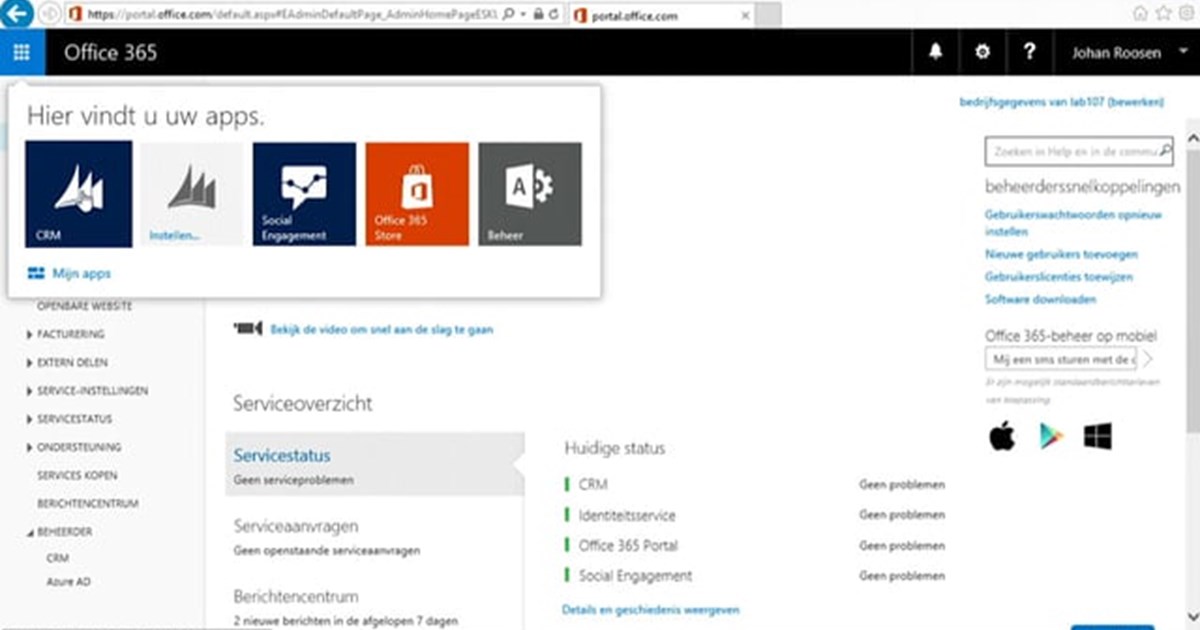Open the Social Engagement tile
This screenshot has width=1200, height=630.
click(x=304, y=194)
